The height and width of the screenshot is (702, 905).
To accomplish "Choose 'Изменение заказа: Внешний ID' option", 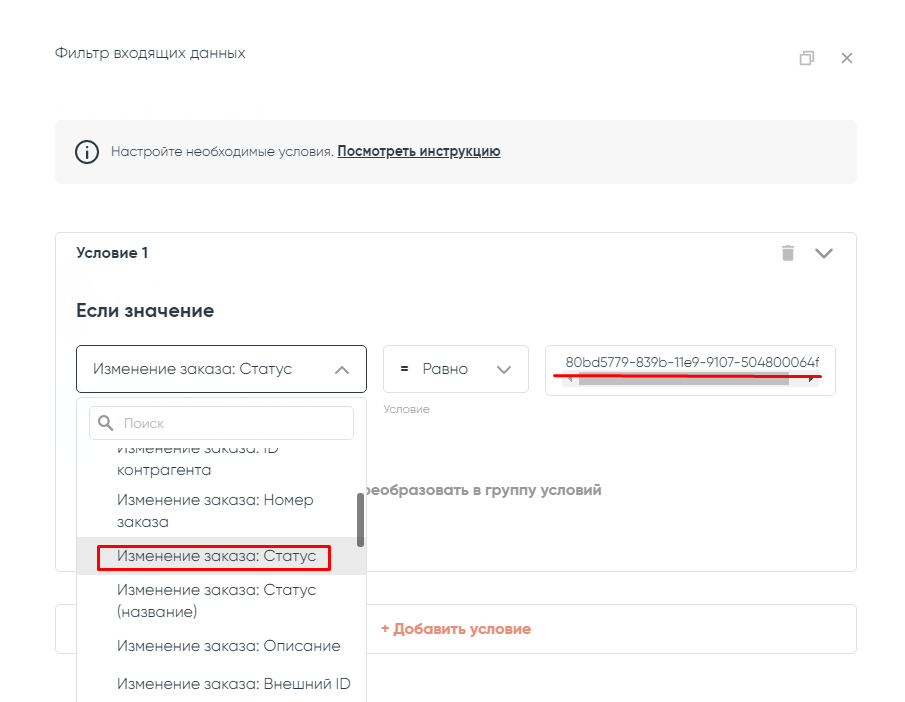I will 233,684.
